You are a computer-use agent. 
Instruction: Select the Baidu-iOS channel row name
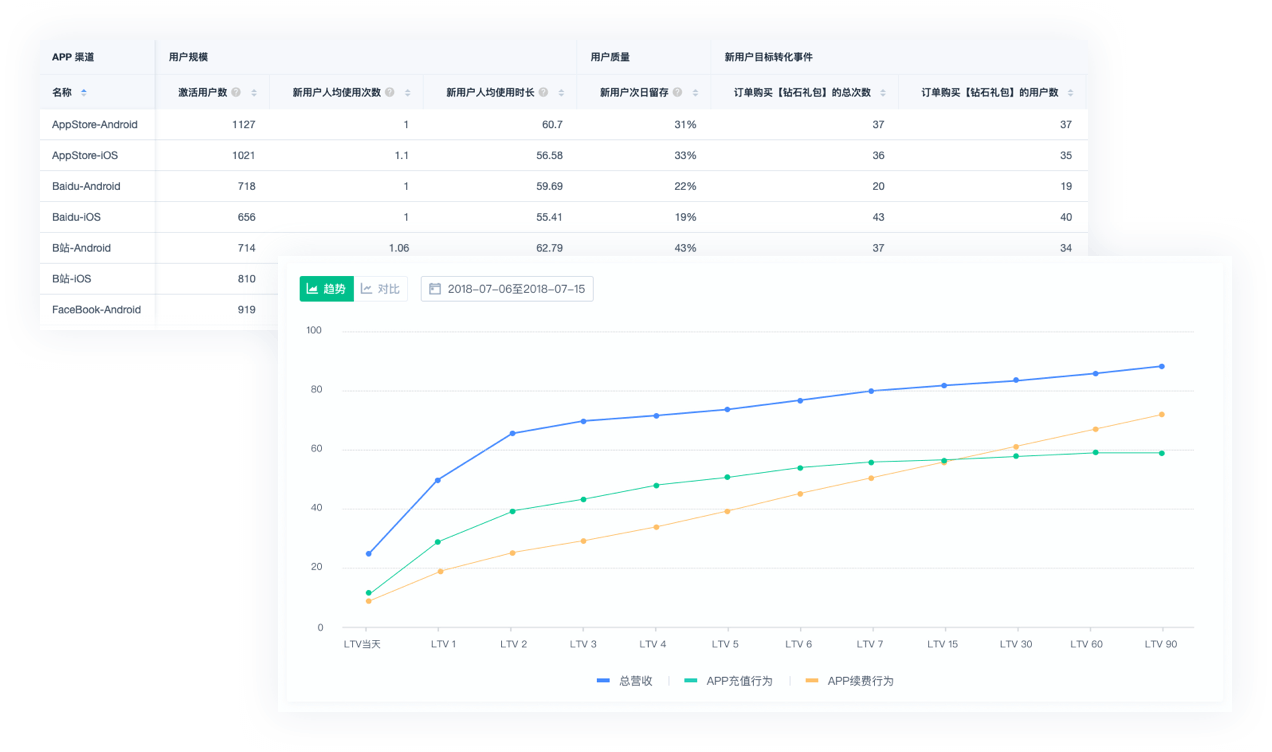click(76, 217)
